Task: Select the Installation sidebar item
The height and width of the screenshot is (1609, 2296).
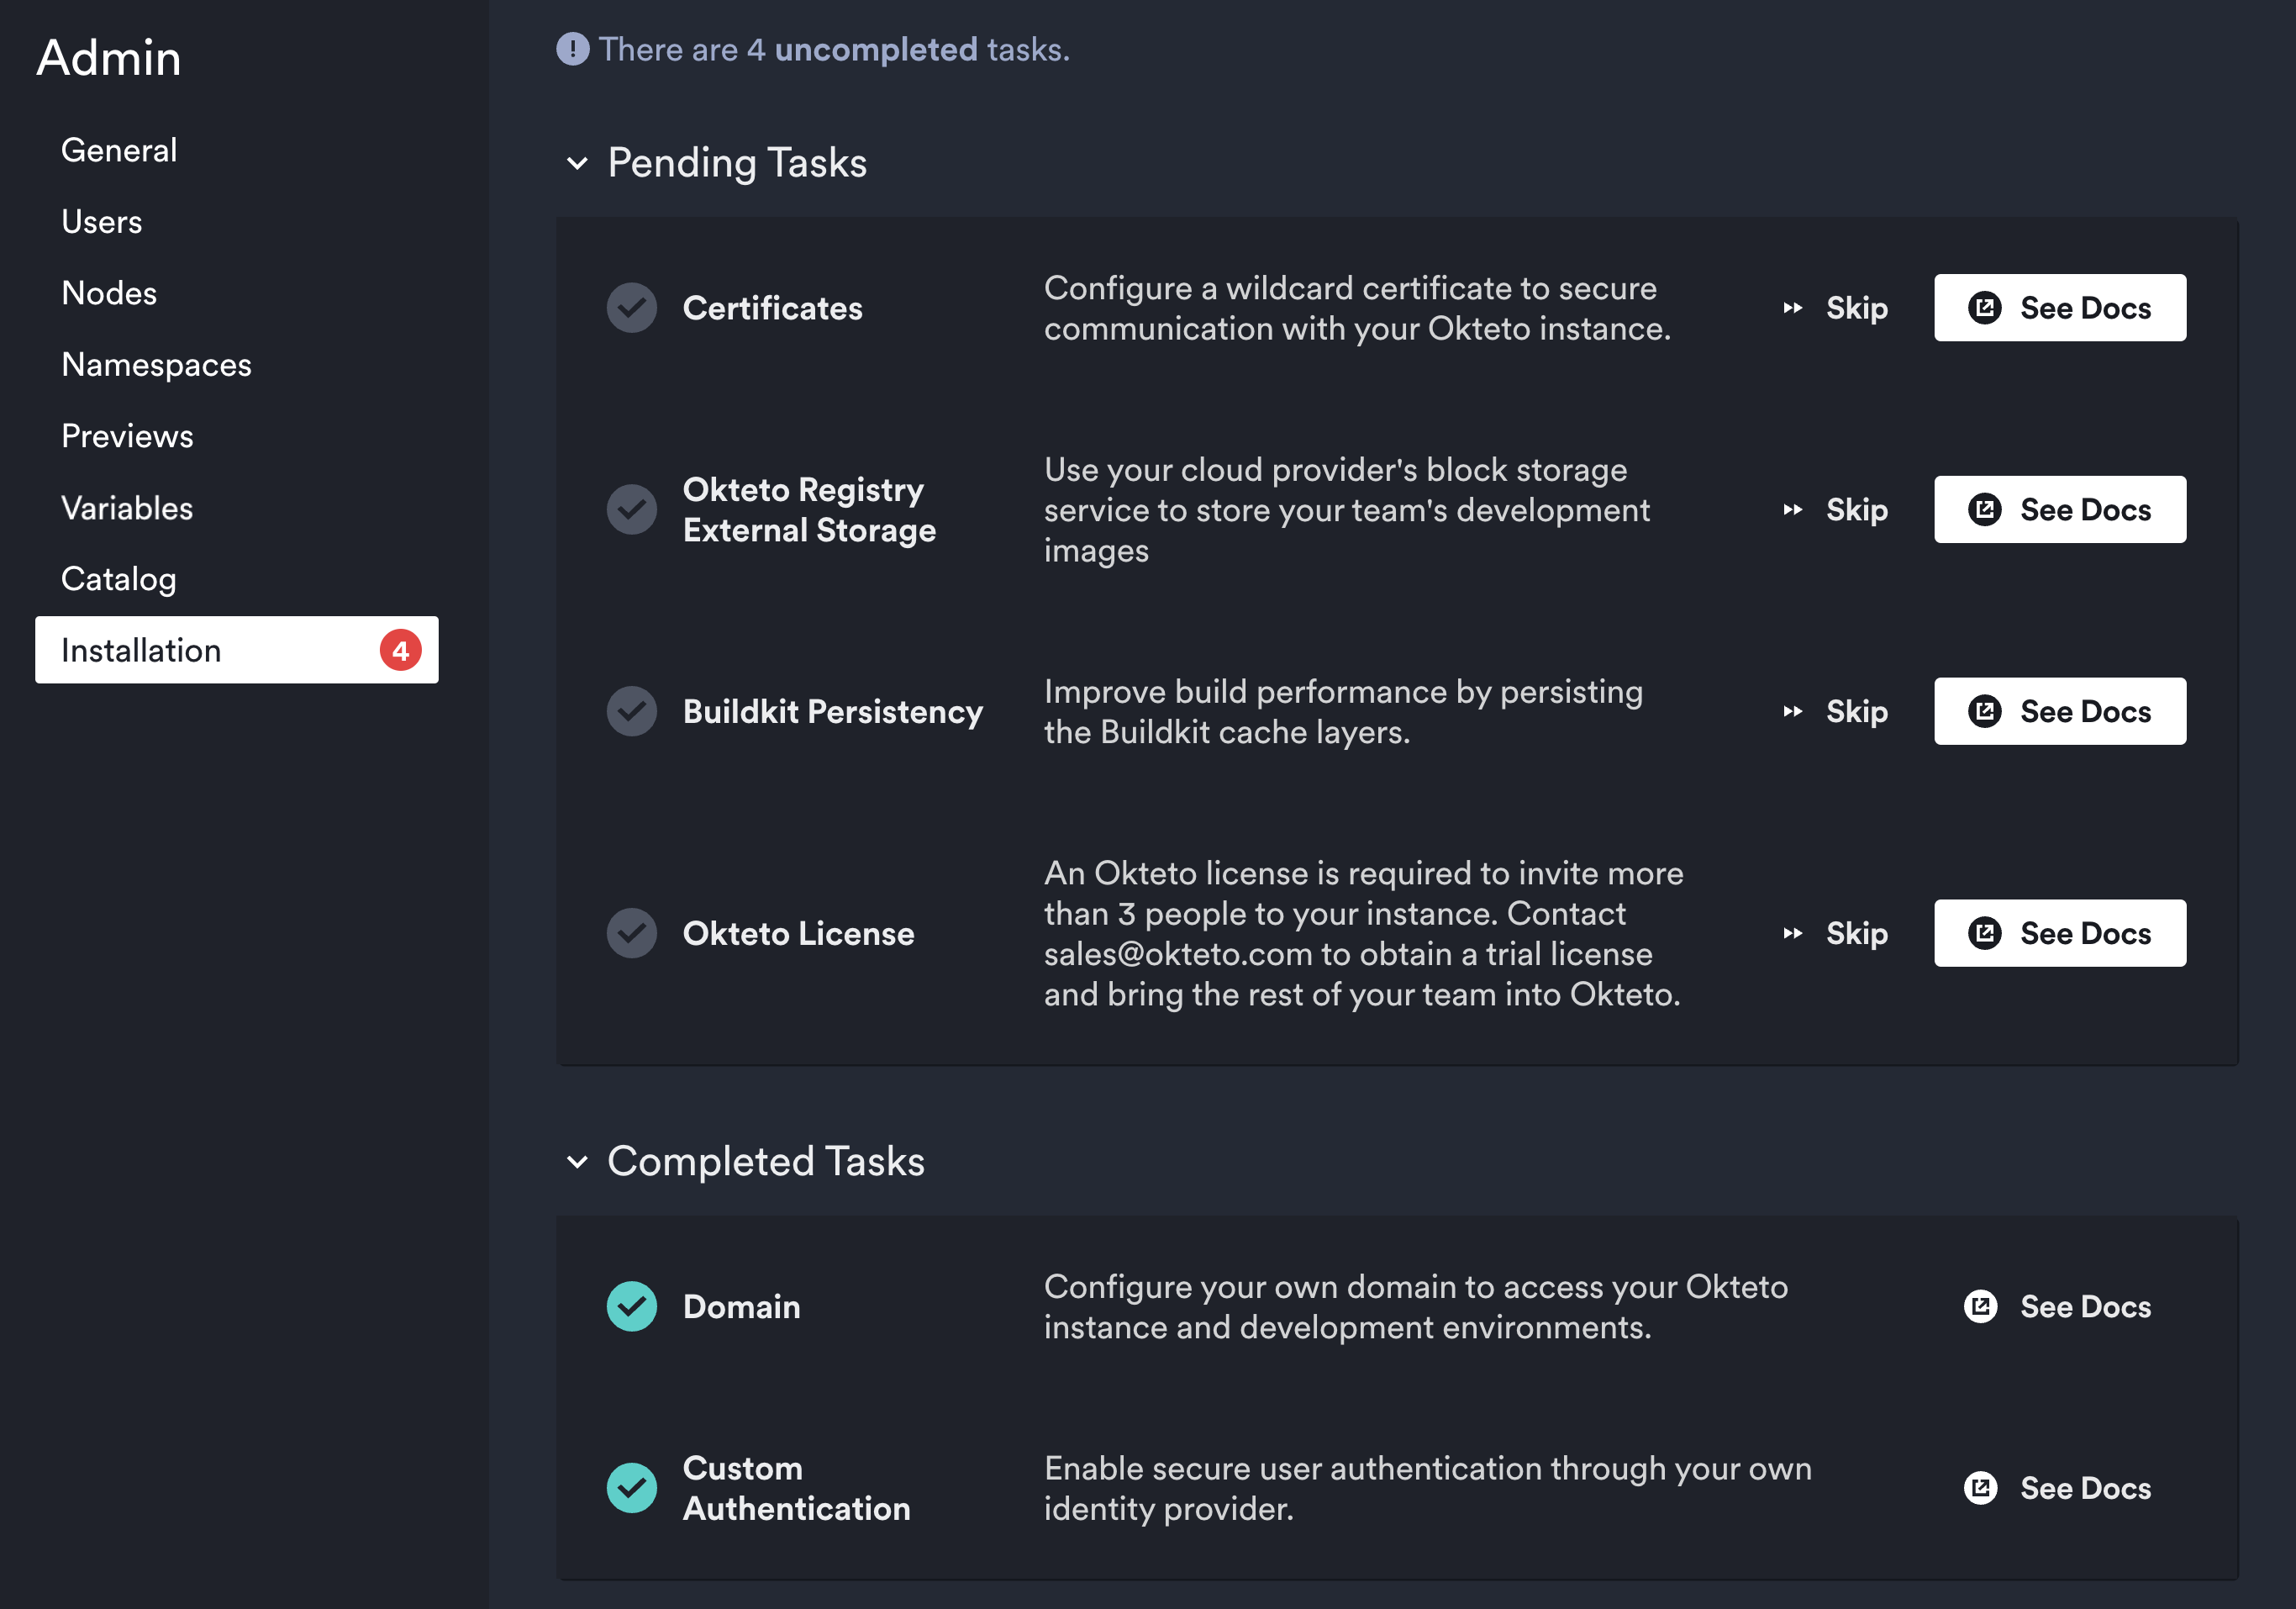Action: (237, 650)
